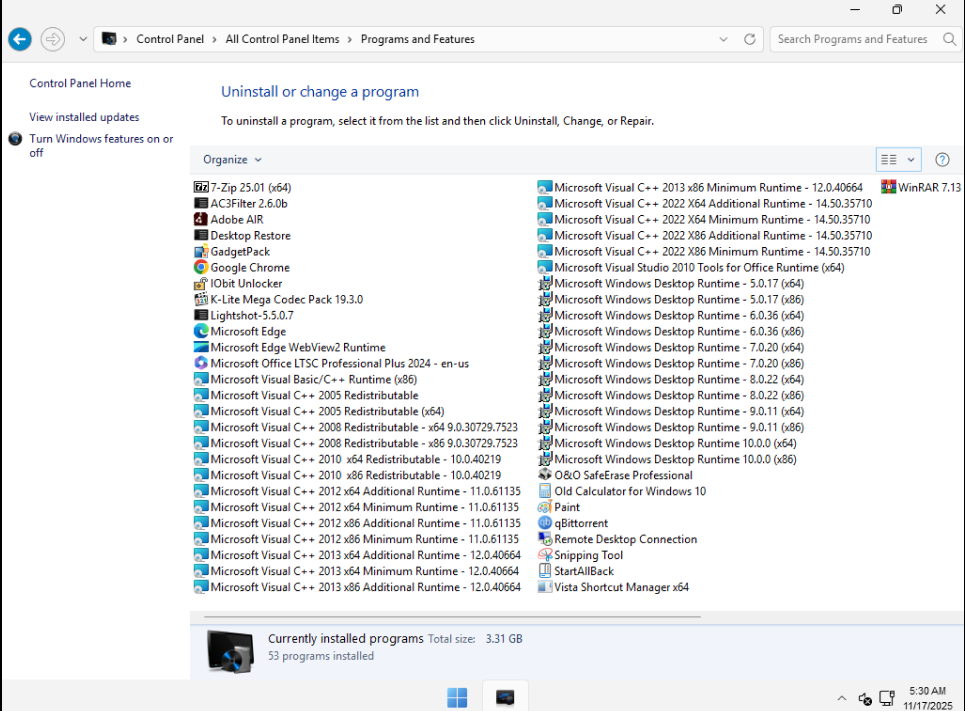Screen dimensions: 965x711
Task: Click the muted volume tray icon
Action: tap(865, 699)
